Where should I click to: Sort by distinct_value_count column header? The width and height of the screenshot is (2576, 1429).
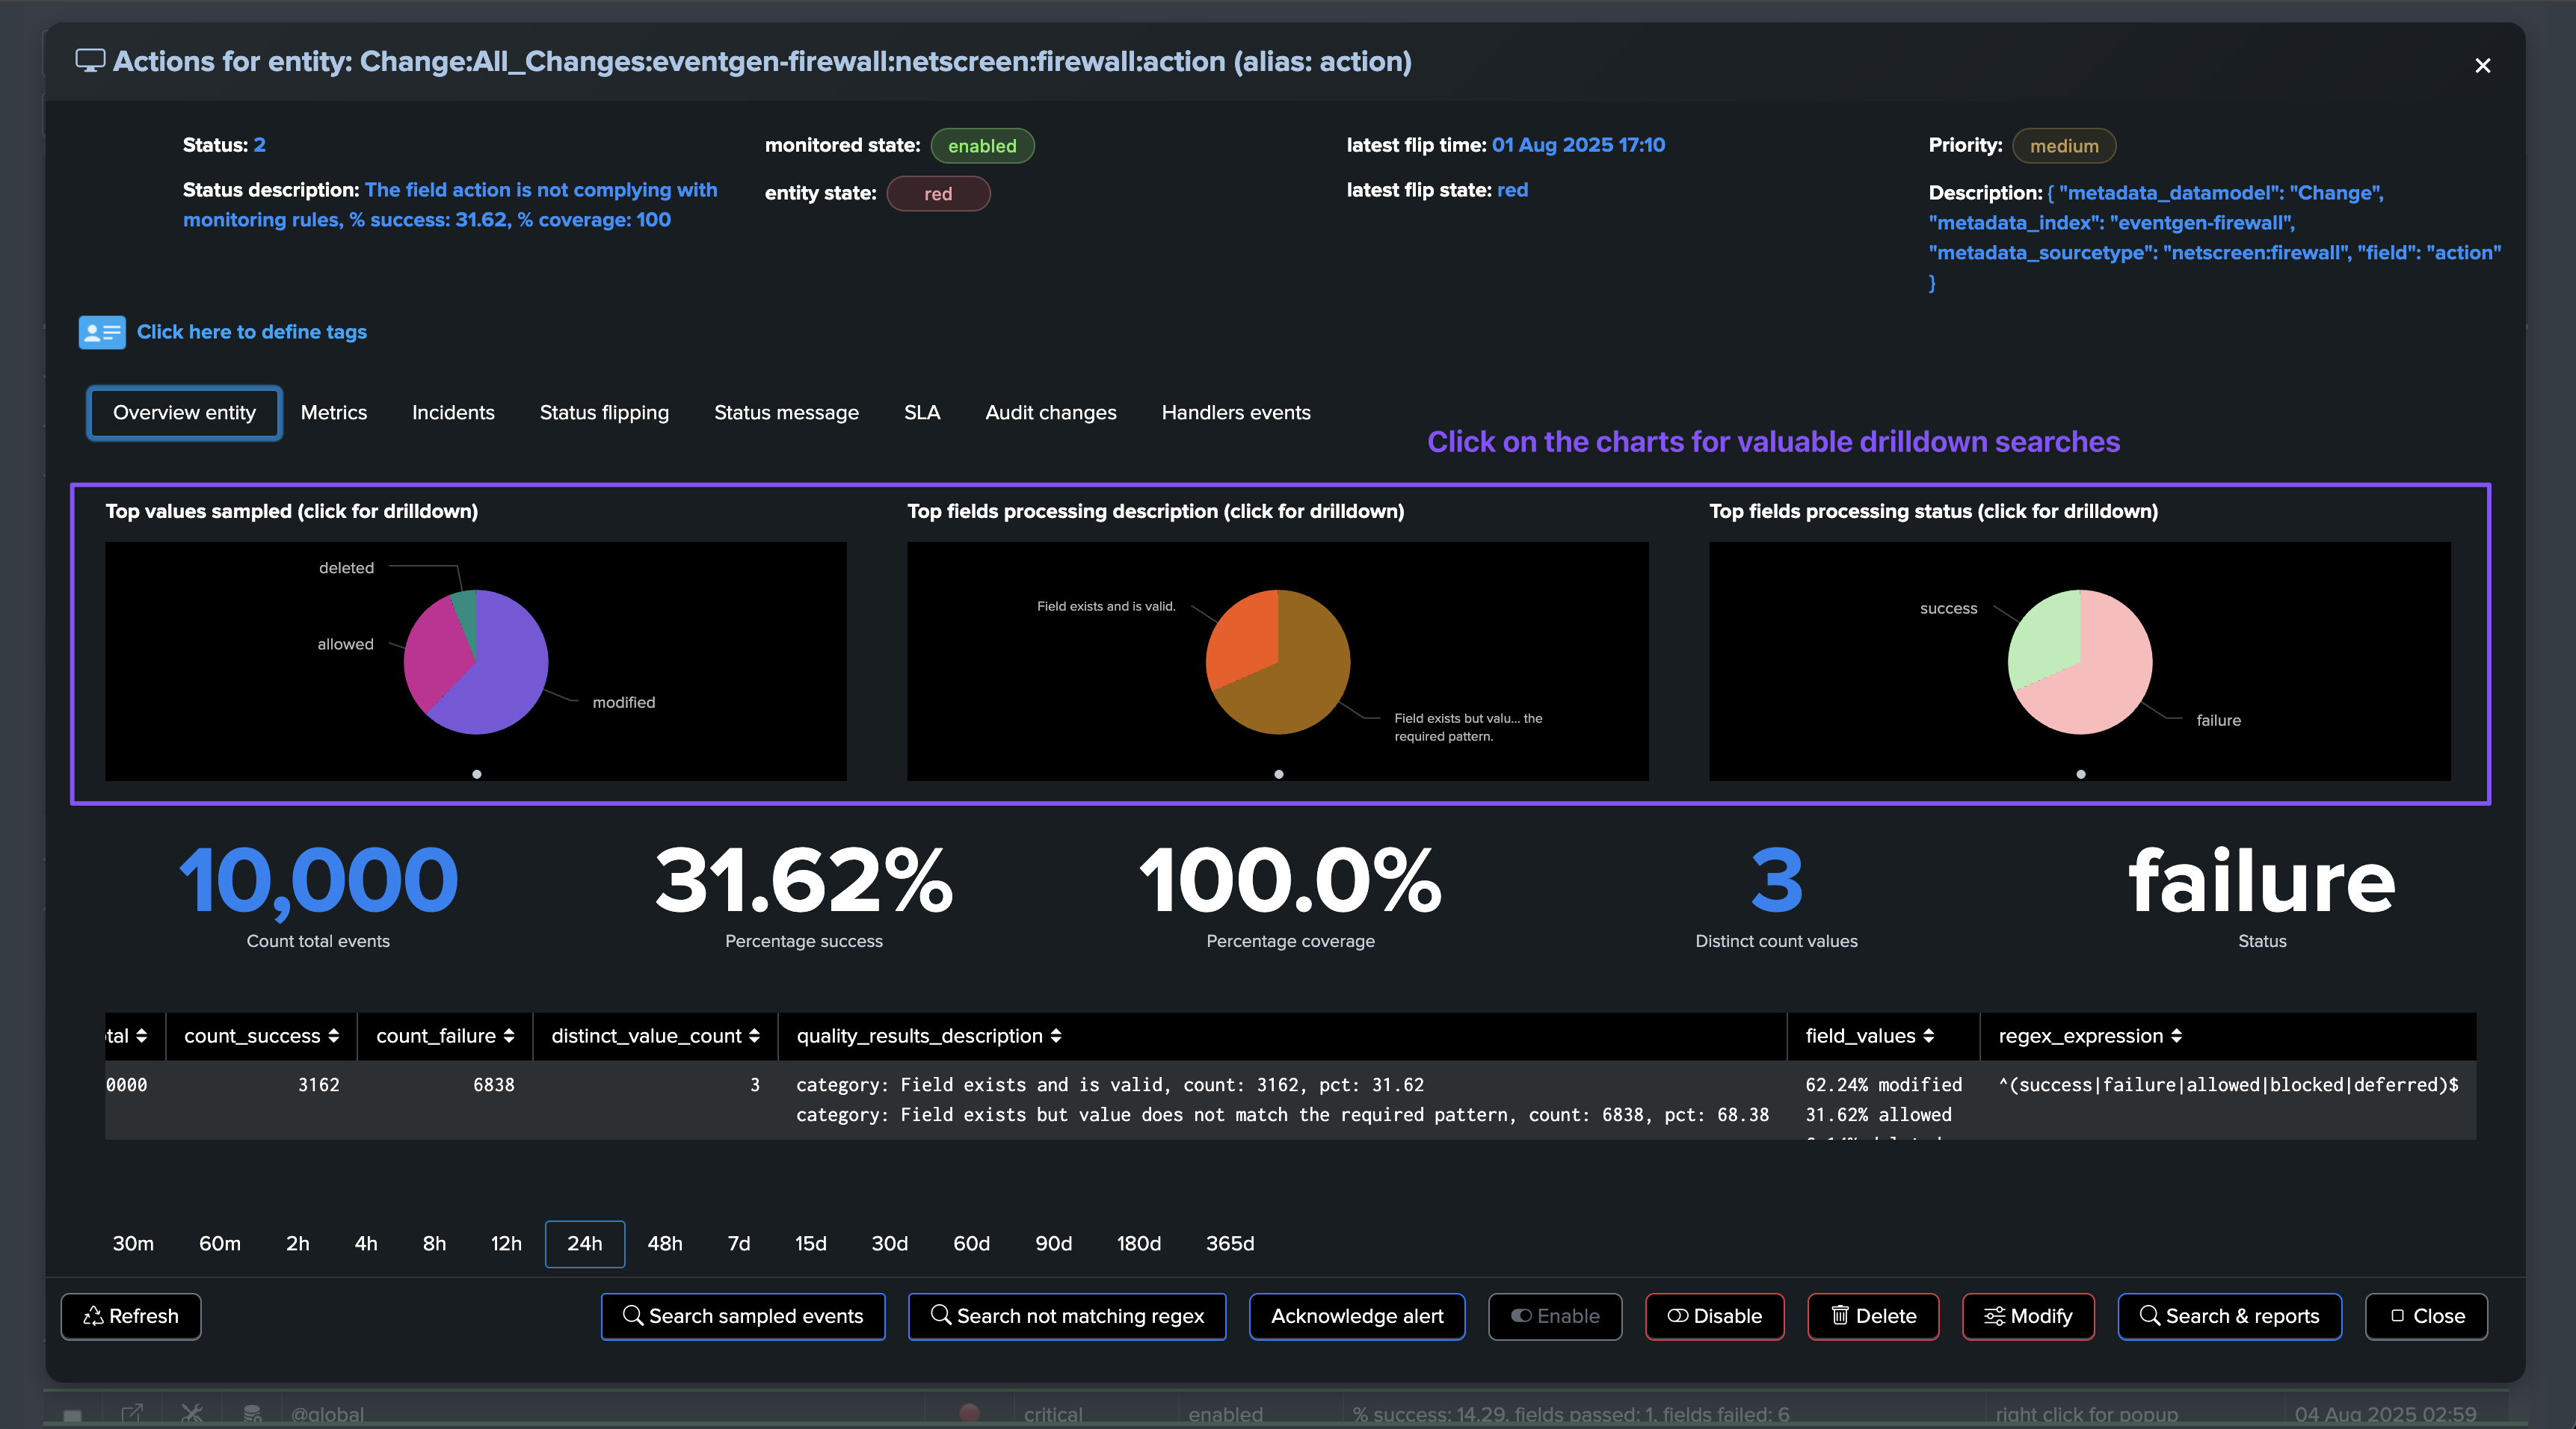655,1036
